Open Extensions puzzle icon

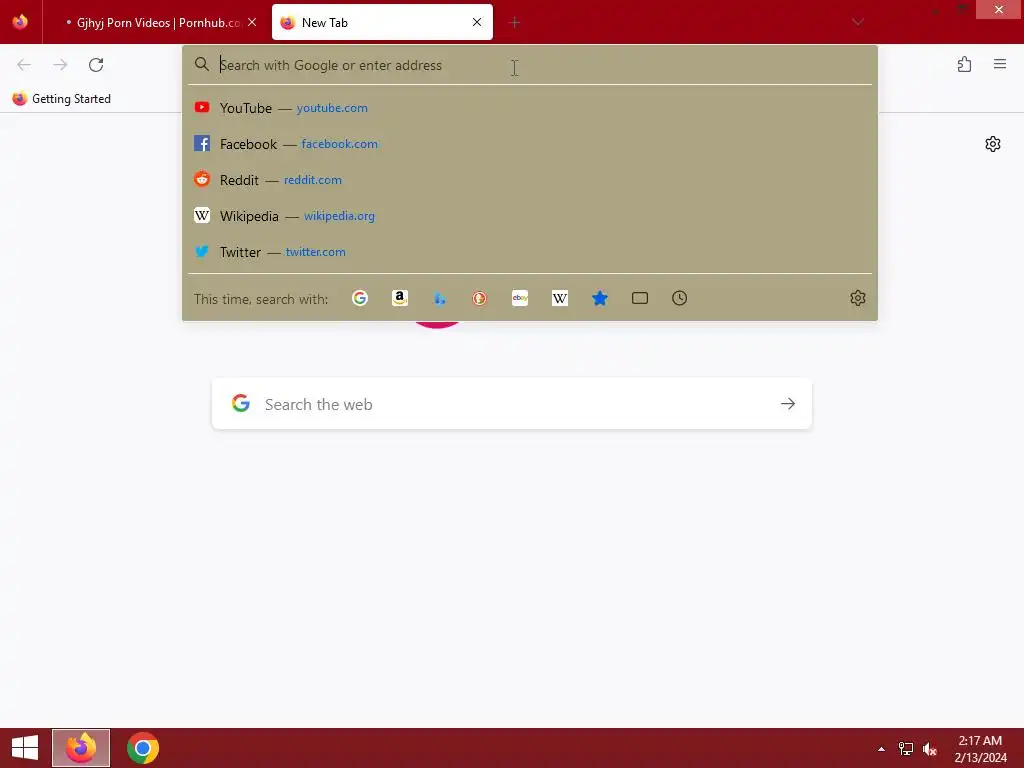(965, 65)
